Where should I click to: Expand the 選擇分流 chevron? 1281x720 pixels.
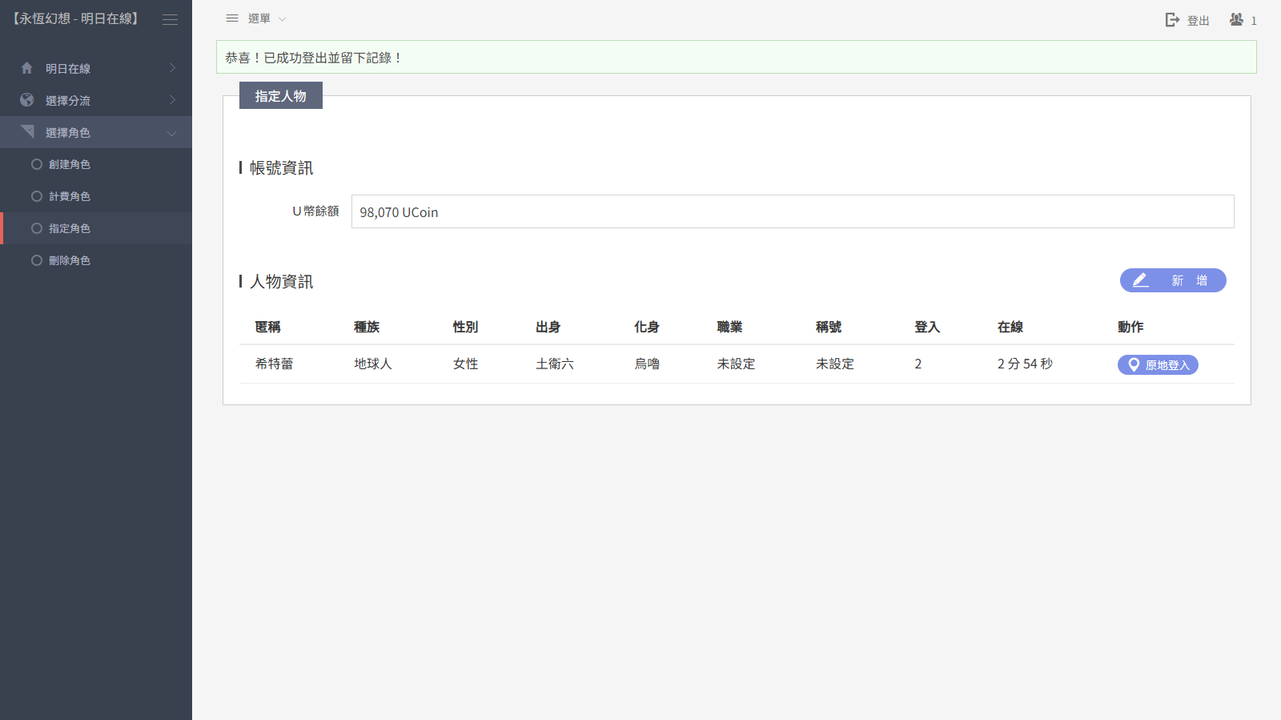[x=172, y=100]
